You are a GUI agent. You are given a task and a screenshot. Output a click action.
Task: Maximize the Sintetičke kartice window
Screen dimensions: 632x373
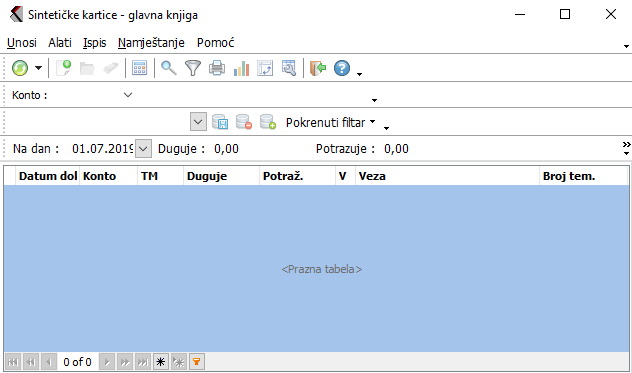(x=565, y=15)
